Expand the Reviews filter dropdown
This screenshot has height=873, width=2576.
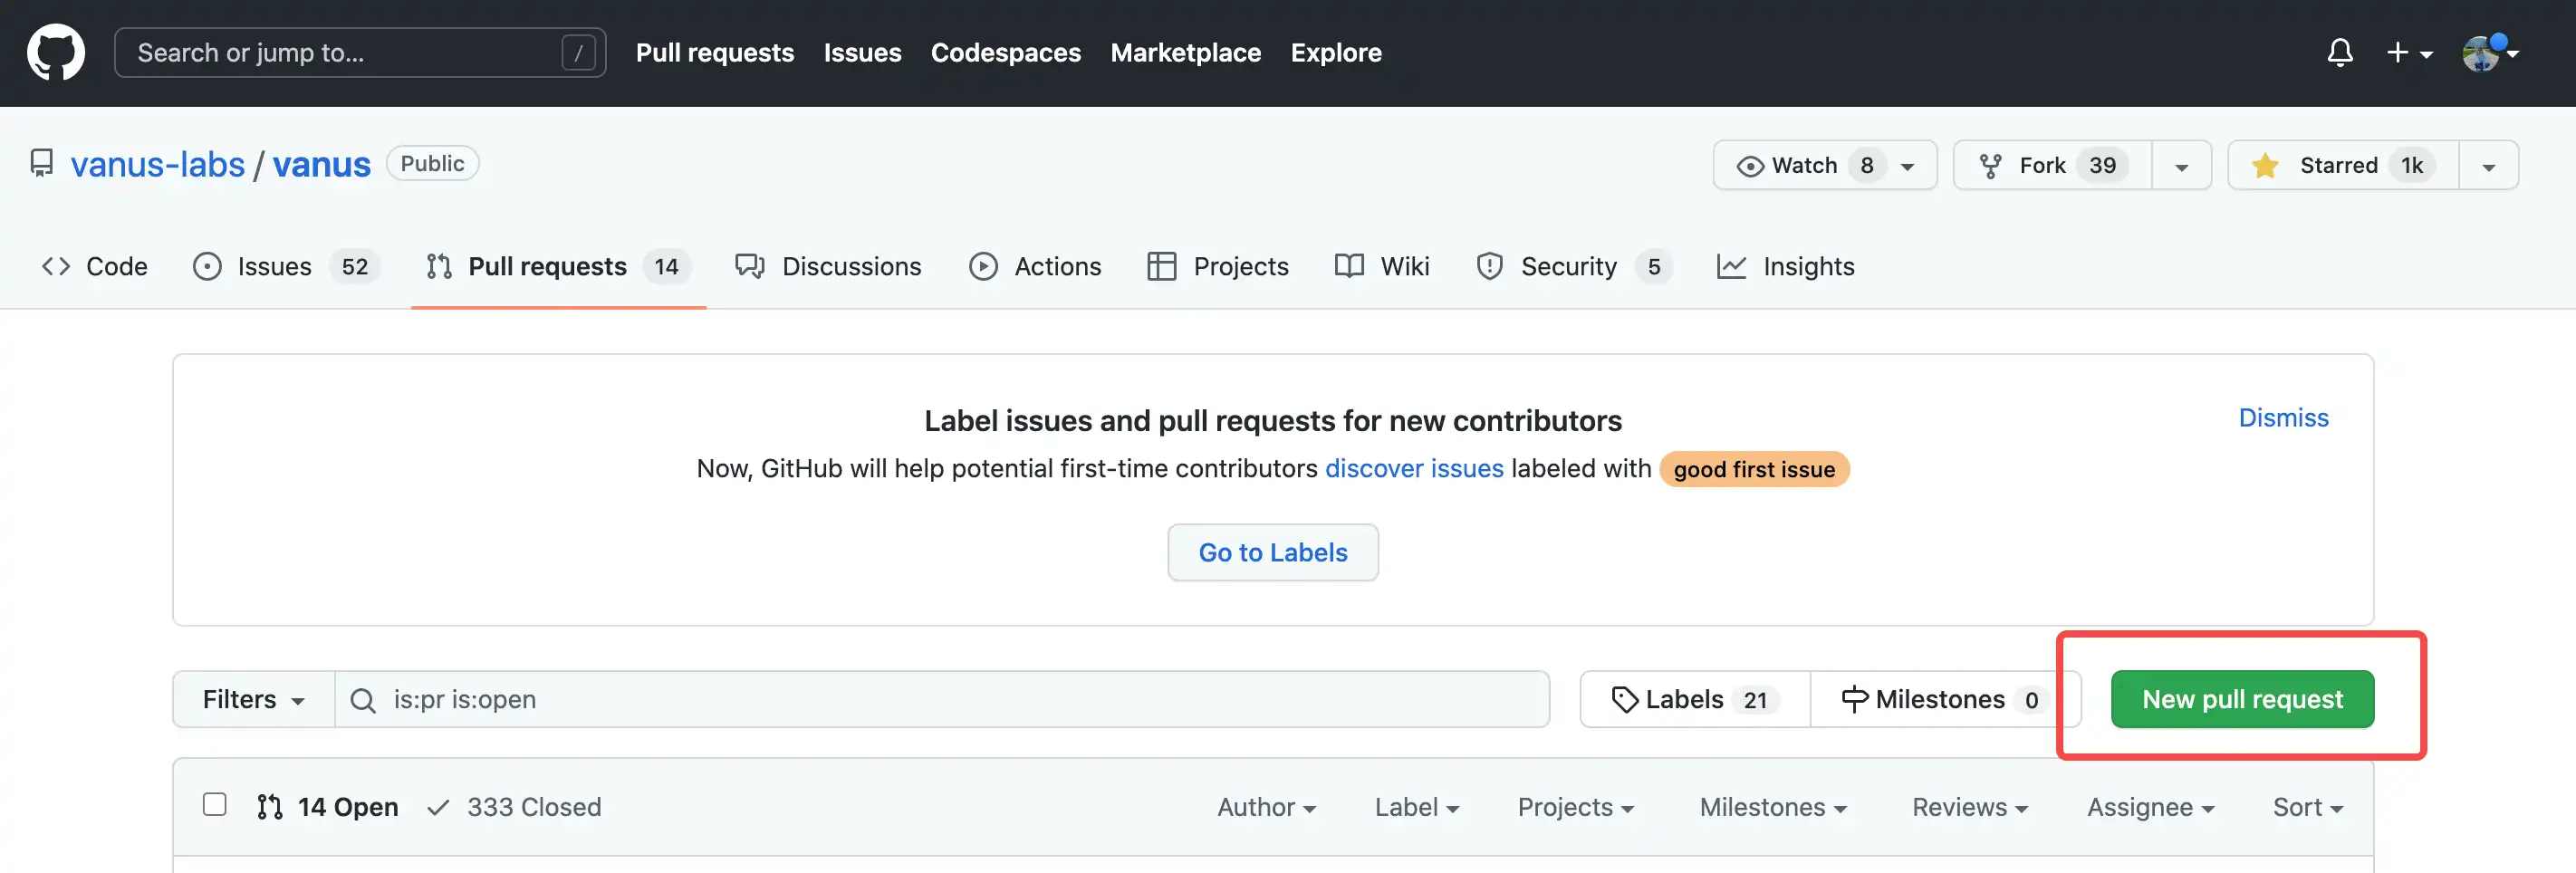[1969, 807]
